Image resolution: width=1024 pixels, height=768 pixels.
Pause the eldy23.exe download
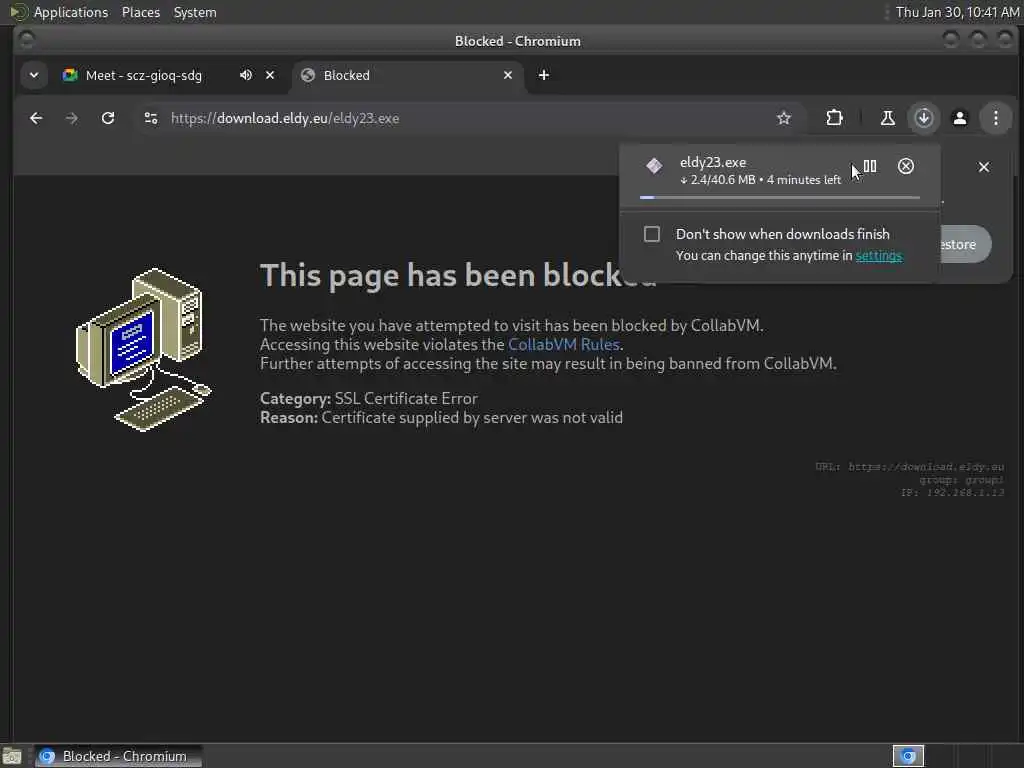(870, 167)
